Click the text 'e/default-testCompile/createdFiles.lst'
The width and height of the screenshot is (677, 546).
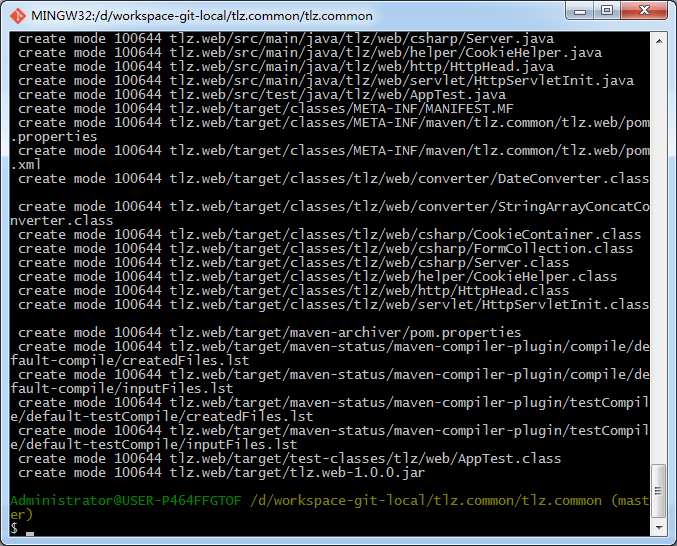161,417
